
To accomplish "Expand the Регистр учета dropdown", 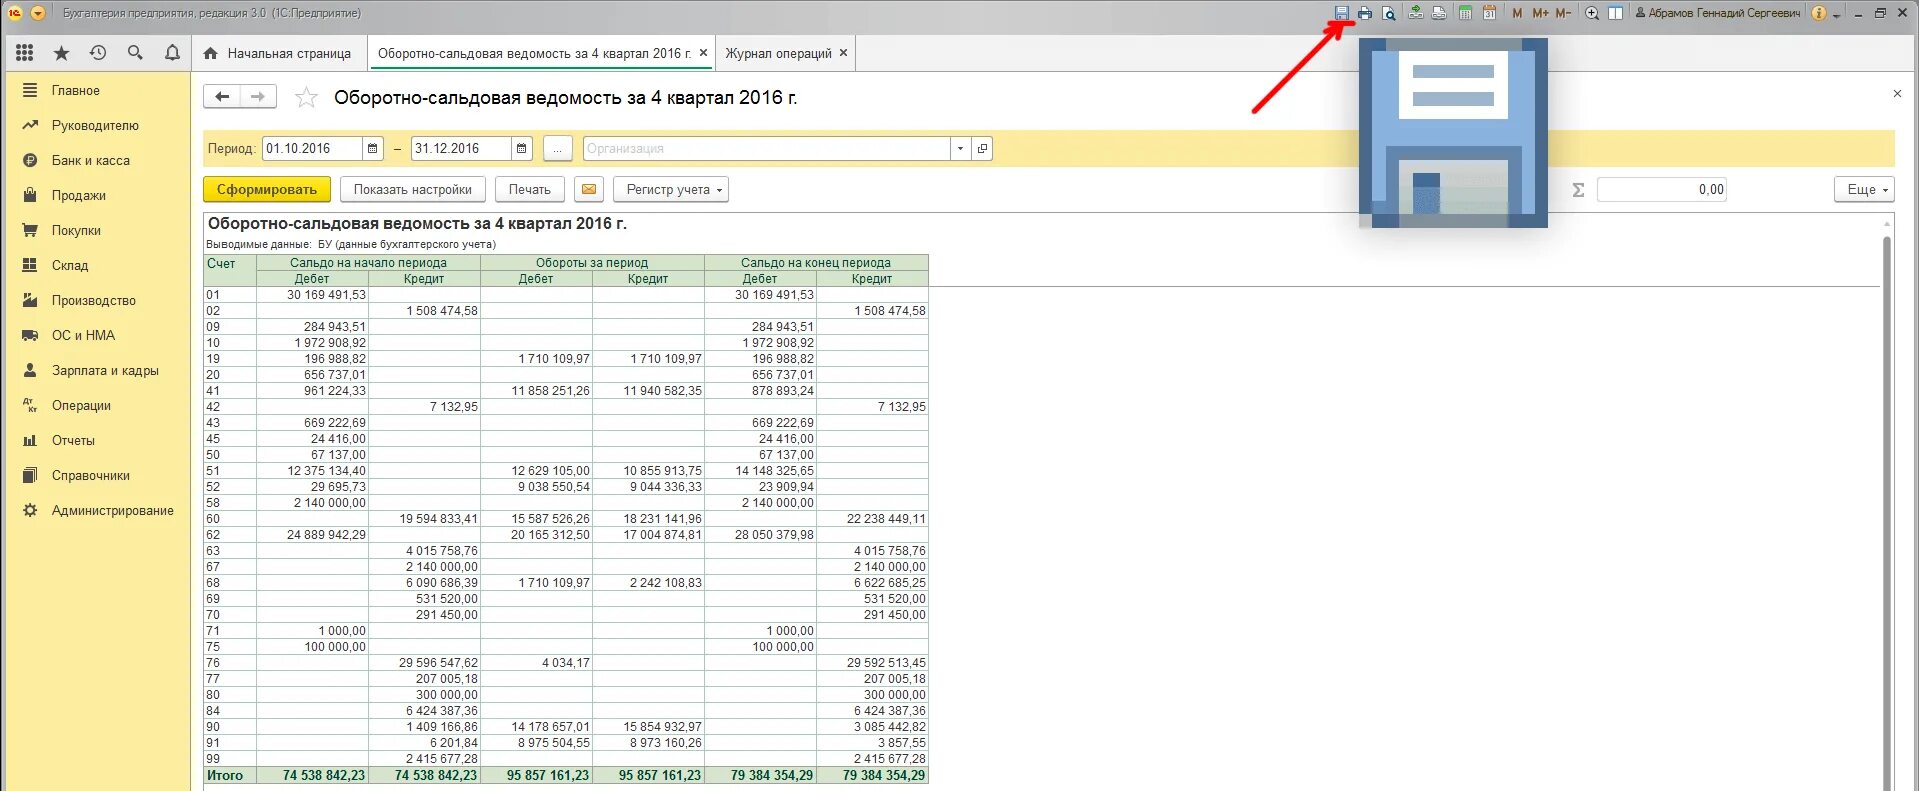I will point(671,189).
